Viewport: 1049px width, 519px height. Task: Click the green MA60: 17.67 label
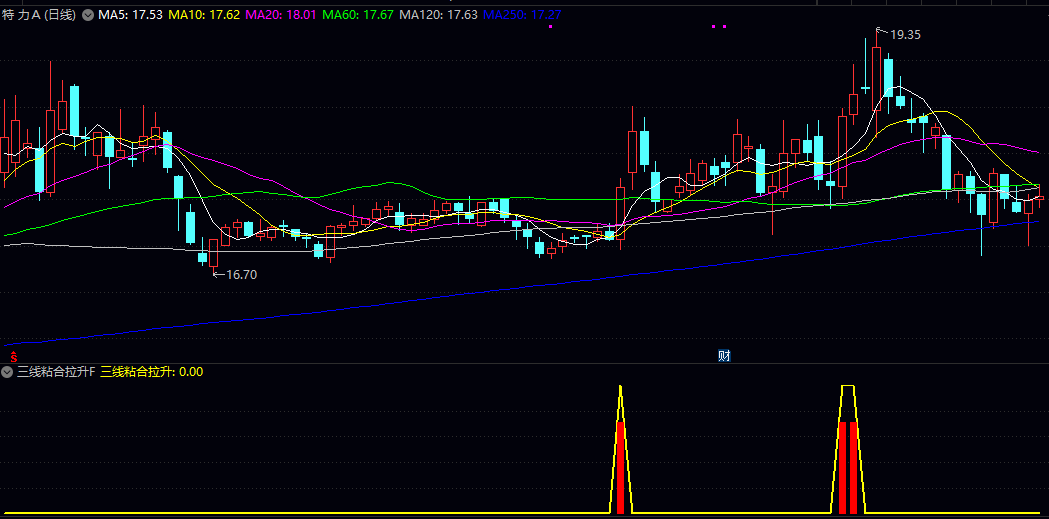click(358, 15)
